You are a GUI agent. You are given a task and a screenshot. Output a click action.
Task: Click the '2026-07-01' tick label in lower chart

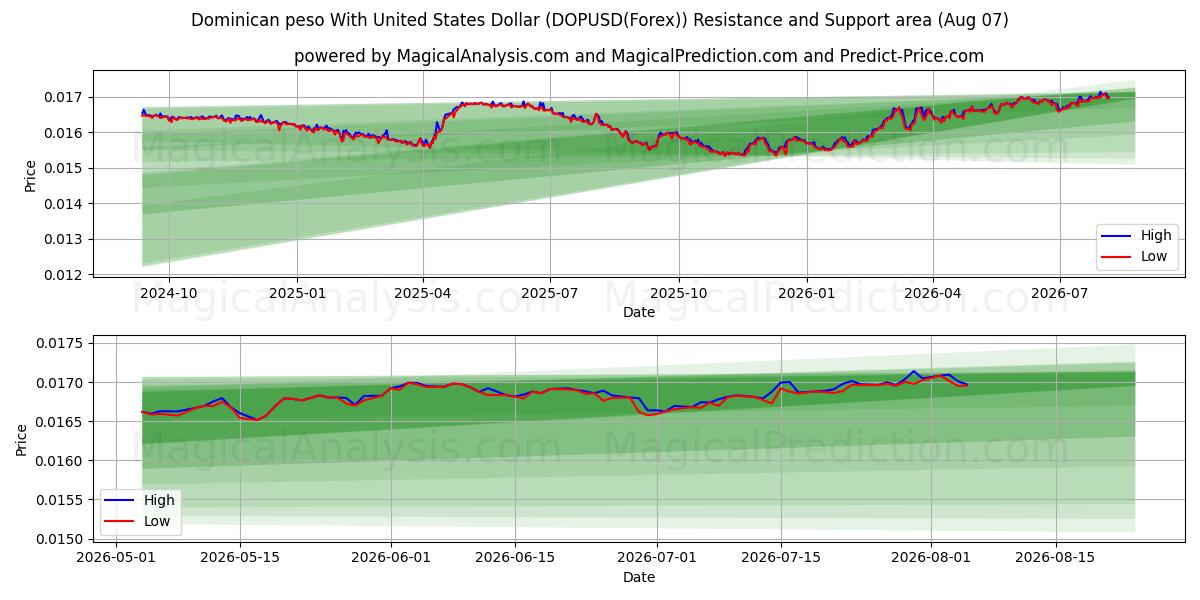click(x=657, y=558)
